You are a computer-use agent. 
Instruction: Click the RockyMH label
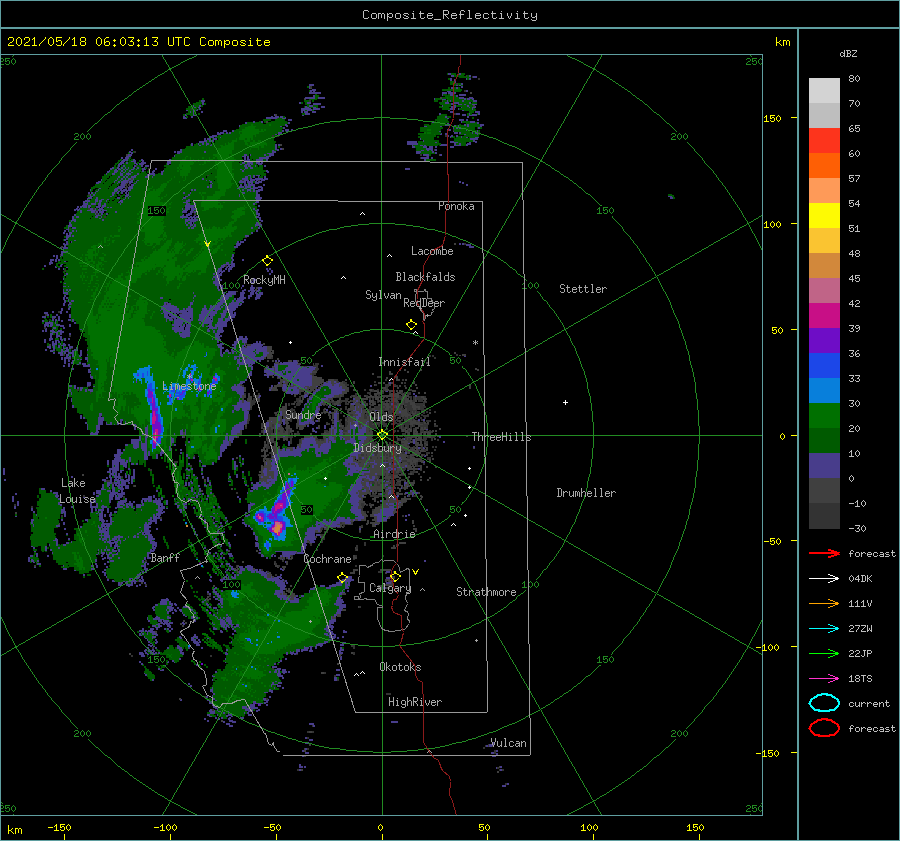point(264,280)
